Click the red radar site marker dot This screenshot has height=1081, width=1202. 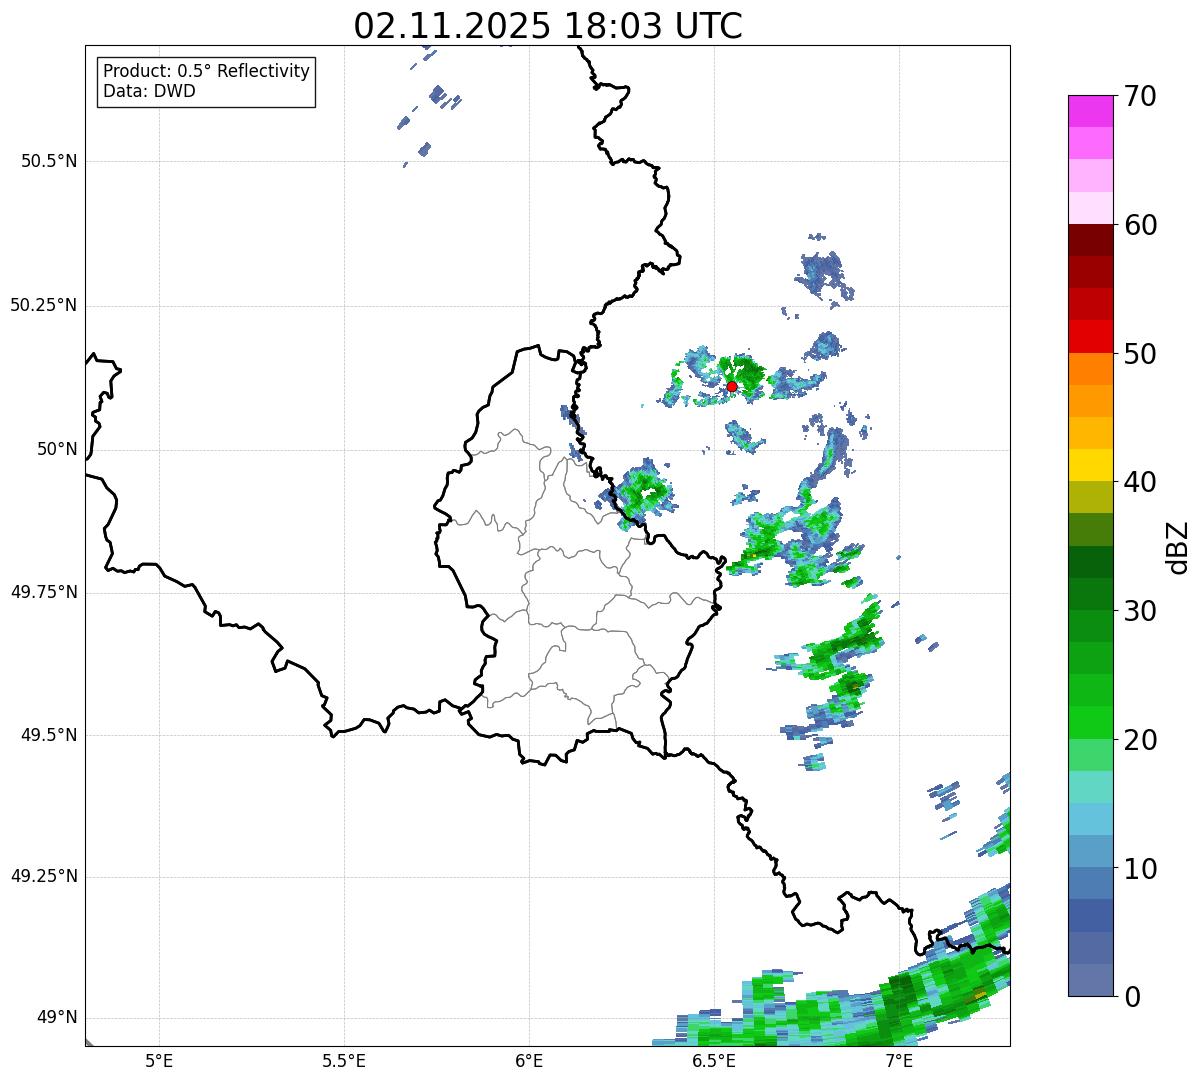[732, 386]
